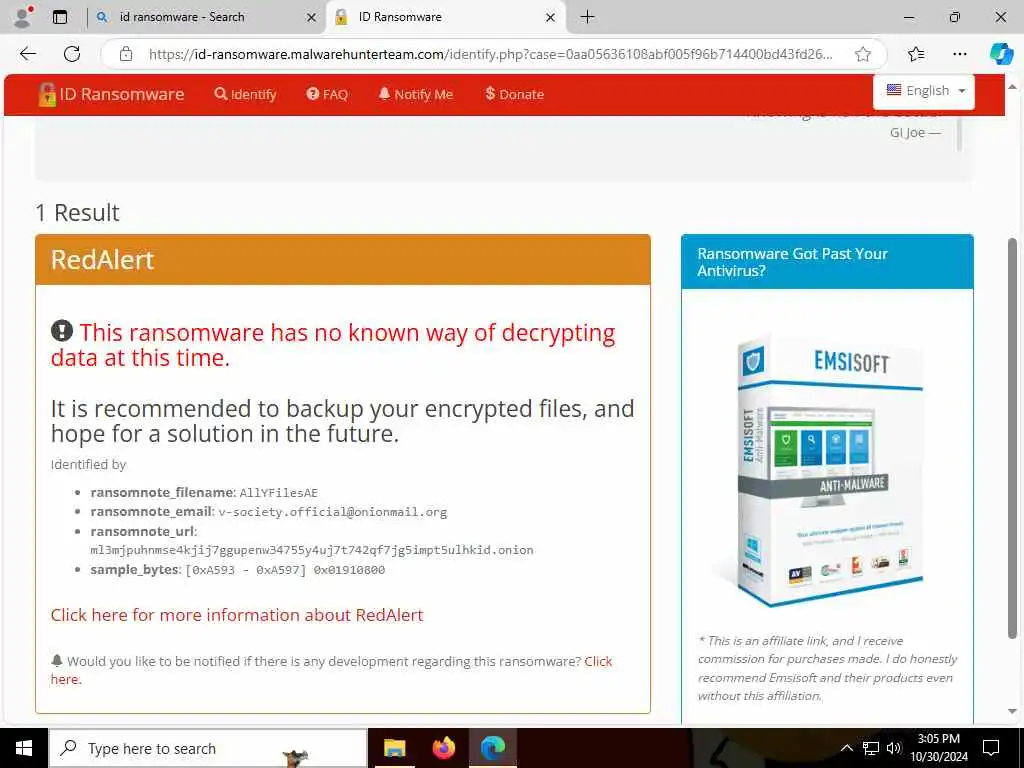Click the onion ransomnote_url address text
The image size is (1024, 768).
[312, 550]
